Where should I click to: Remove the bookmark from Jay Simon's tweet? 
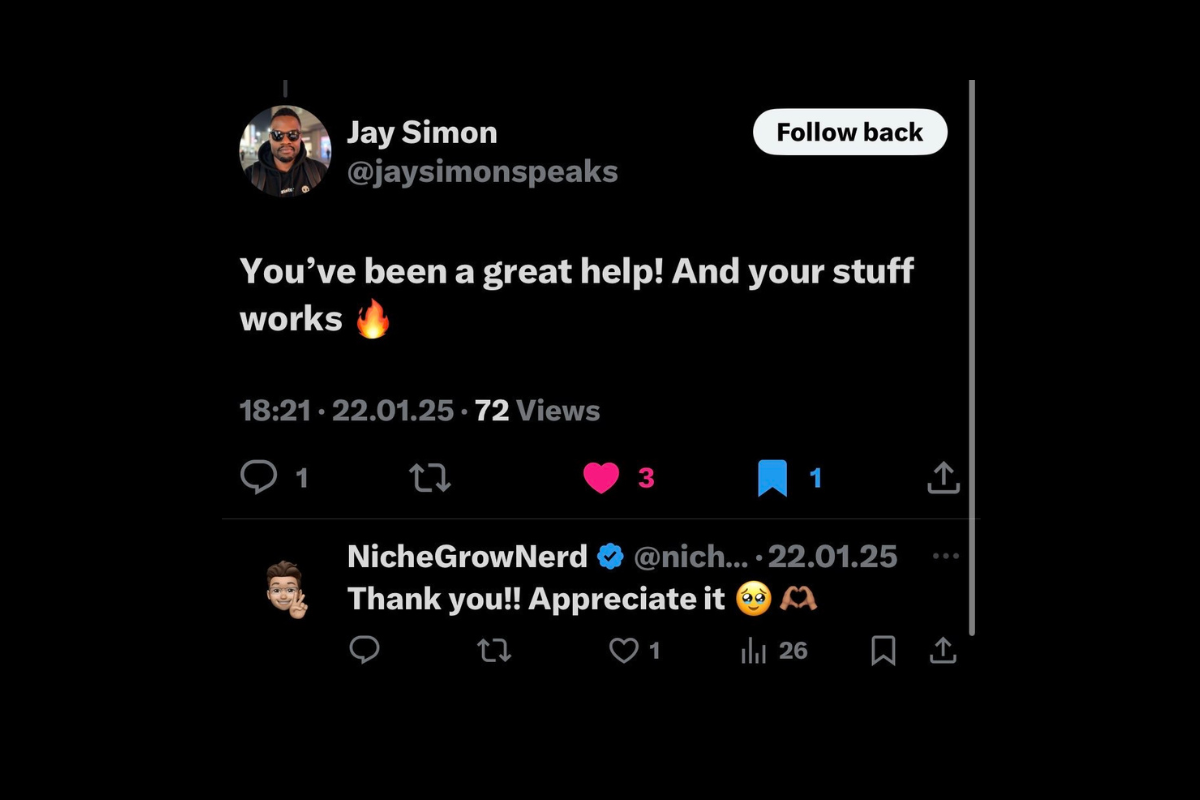772,478
